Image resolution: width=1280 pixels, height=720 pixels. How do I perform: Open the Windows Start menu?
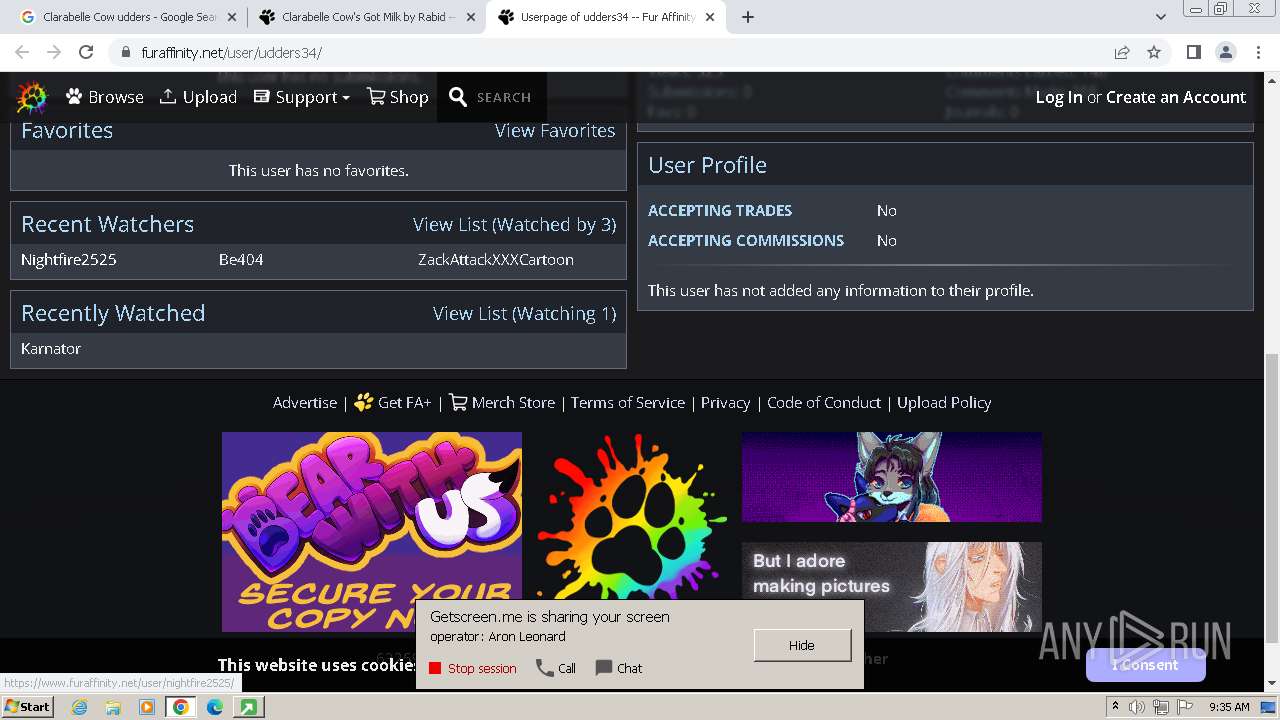click(x=28, y=706)
